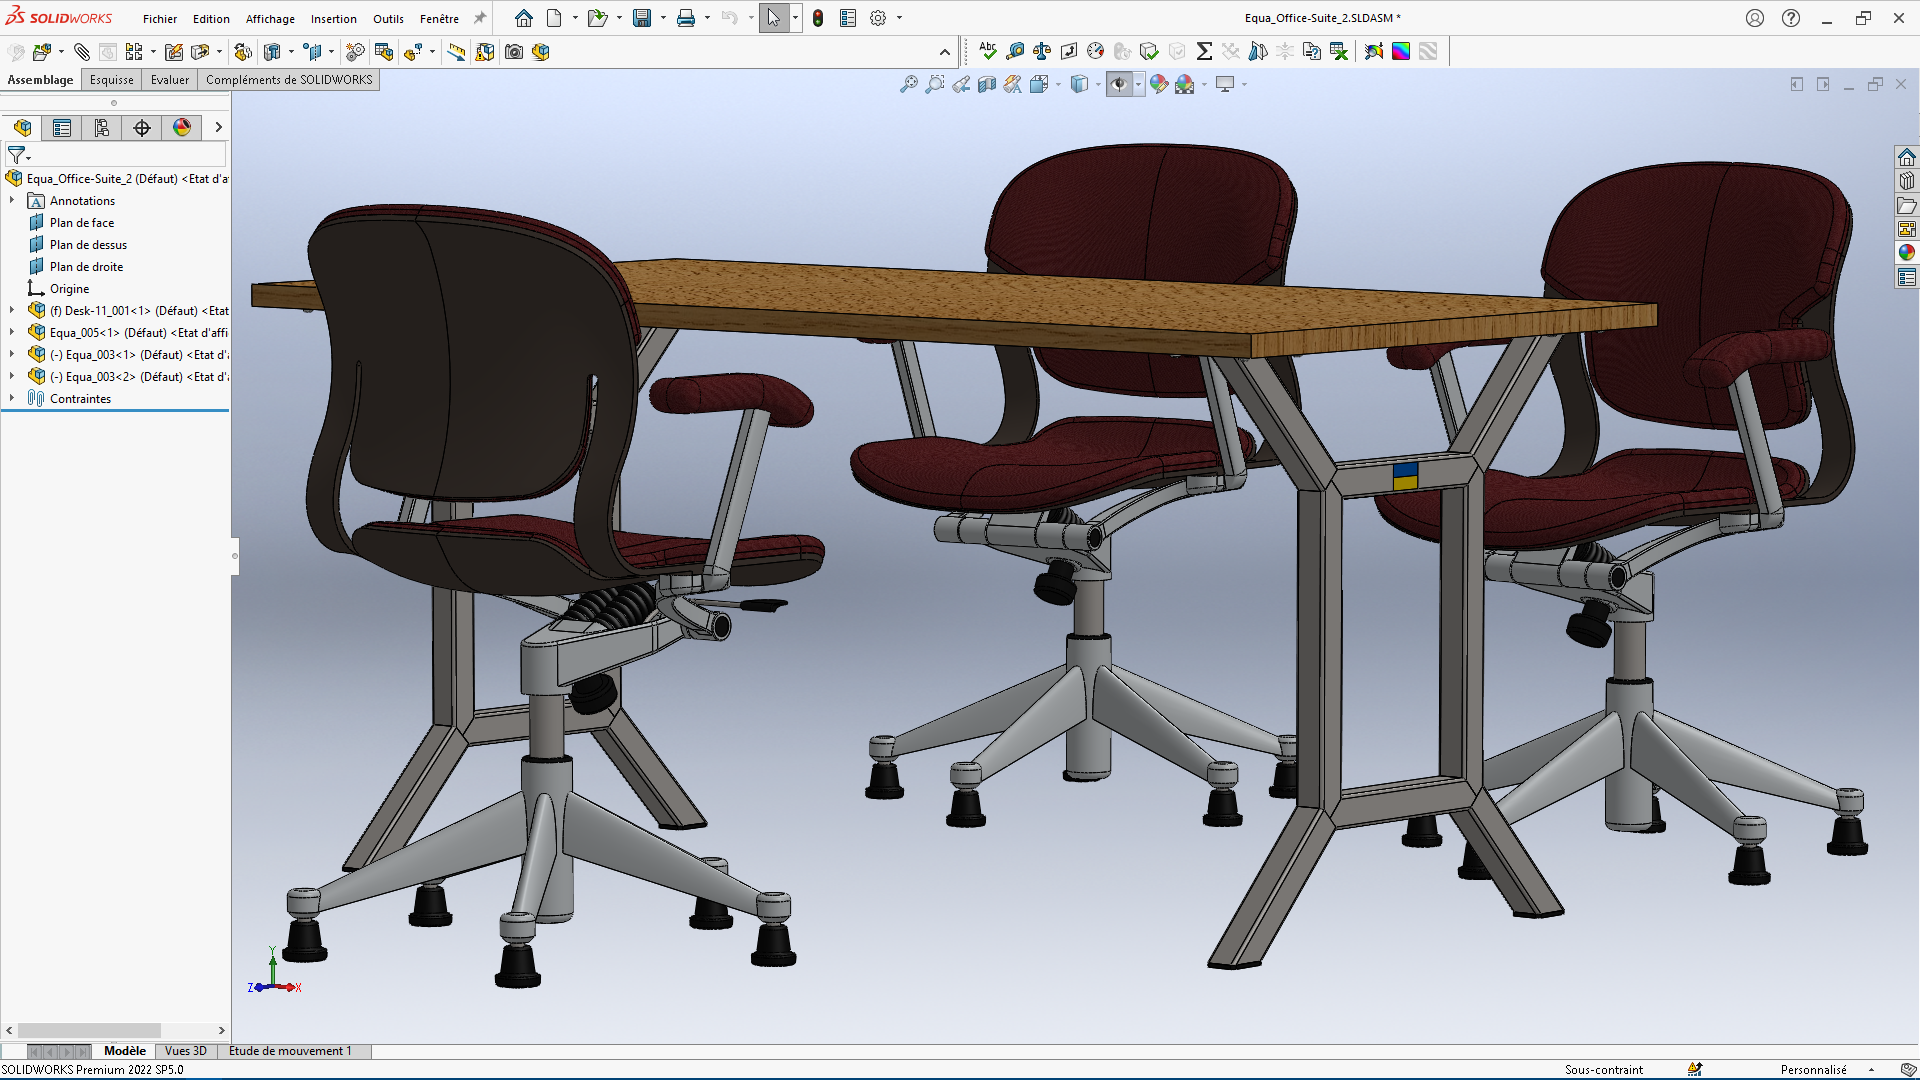This screenshot has height=1080, width=1920.
Task: Toggle the menu bar pin
Action: point(480,18)
